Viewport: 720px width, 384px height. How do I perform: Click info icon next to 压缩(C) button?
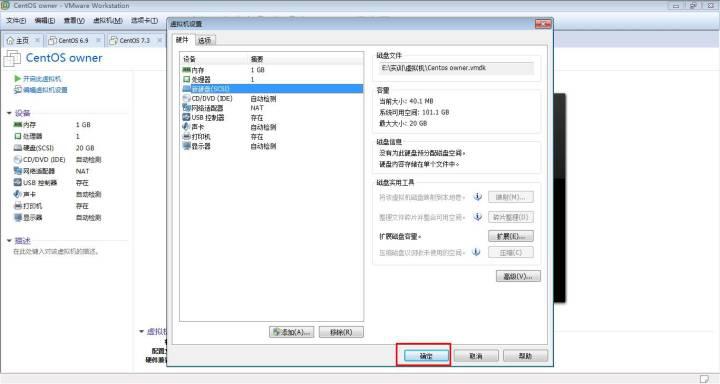[x=476, y=252]
